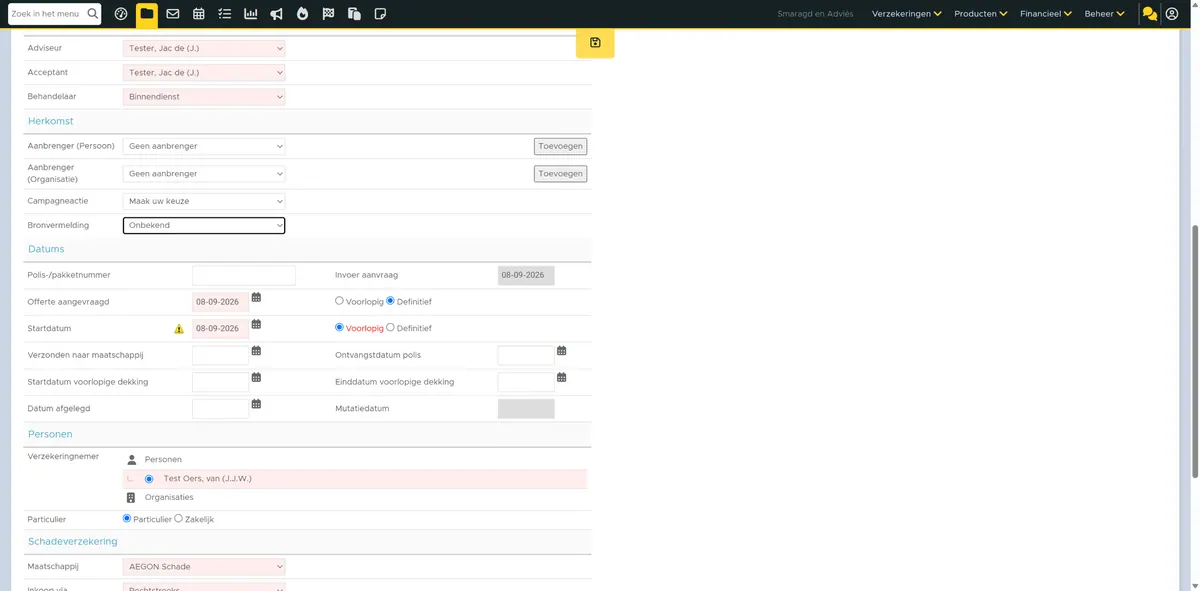Click the yellow save floppy-disk button
Image resolution: width=1200 pixels, height=591 pixels.
click(595, 43)
